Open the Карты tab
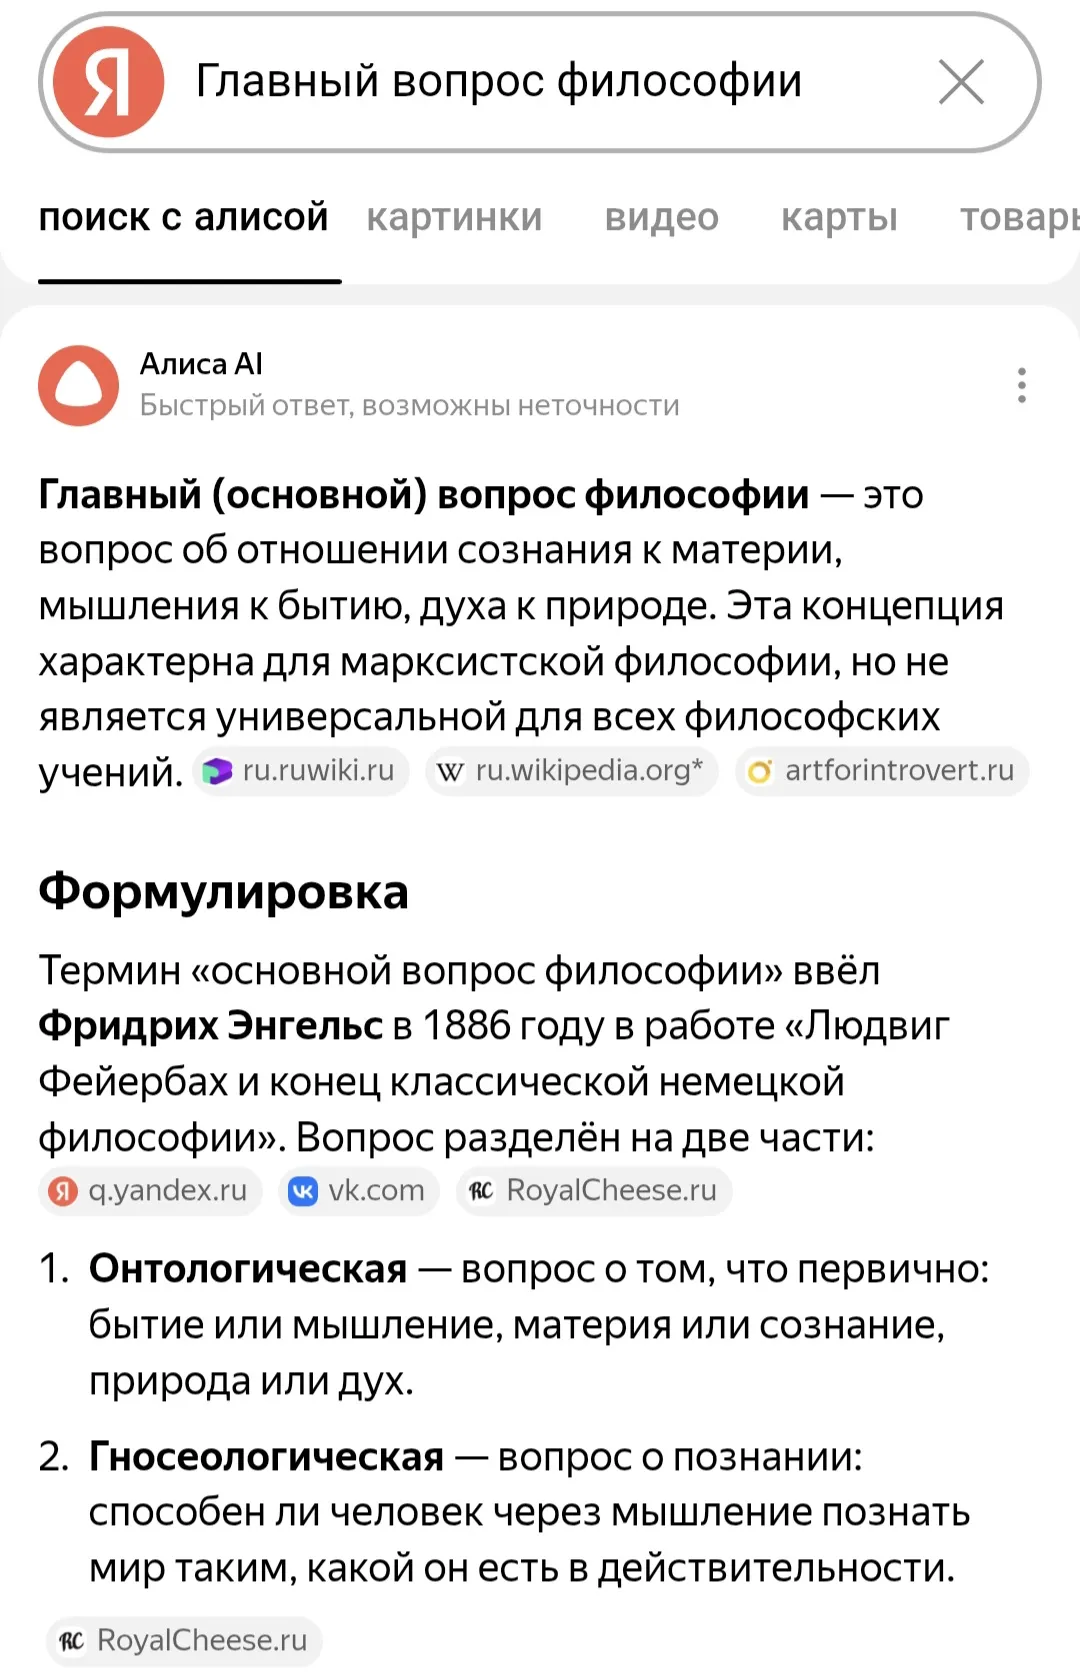The width and height of the screenshot is (1080, 1677). pyautogui.click(x=839, y=217)
